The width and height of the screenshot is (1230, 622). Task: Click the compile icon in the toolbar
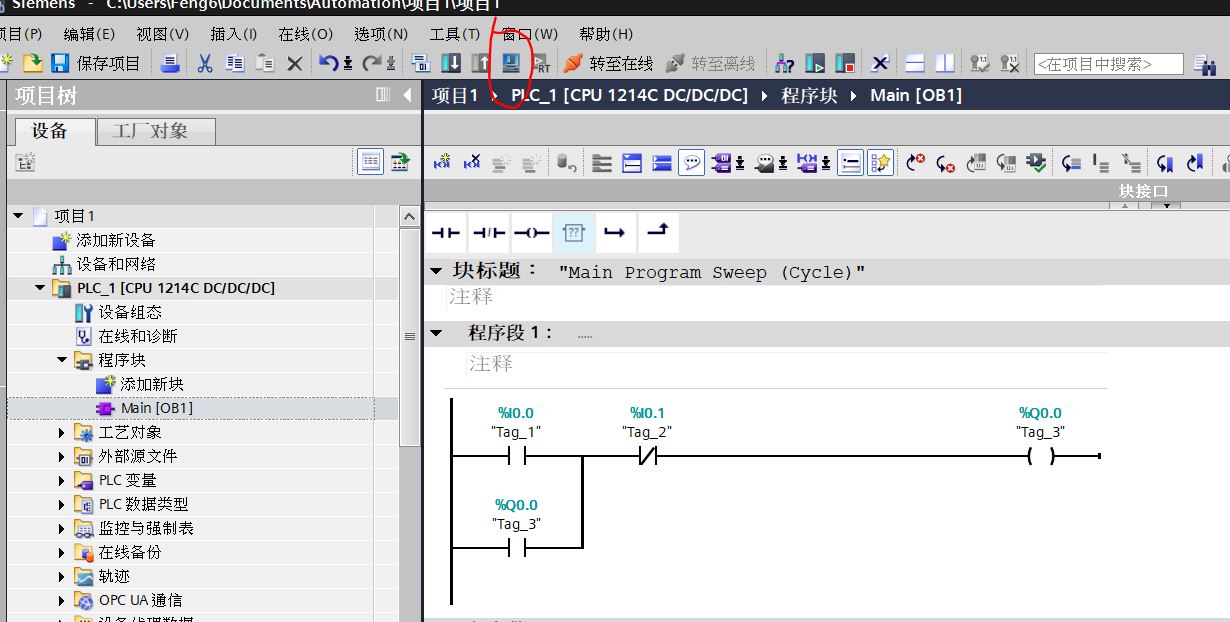point(421,63)
